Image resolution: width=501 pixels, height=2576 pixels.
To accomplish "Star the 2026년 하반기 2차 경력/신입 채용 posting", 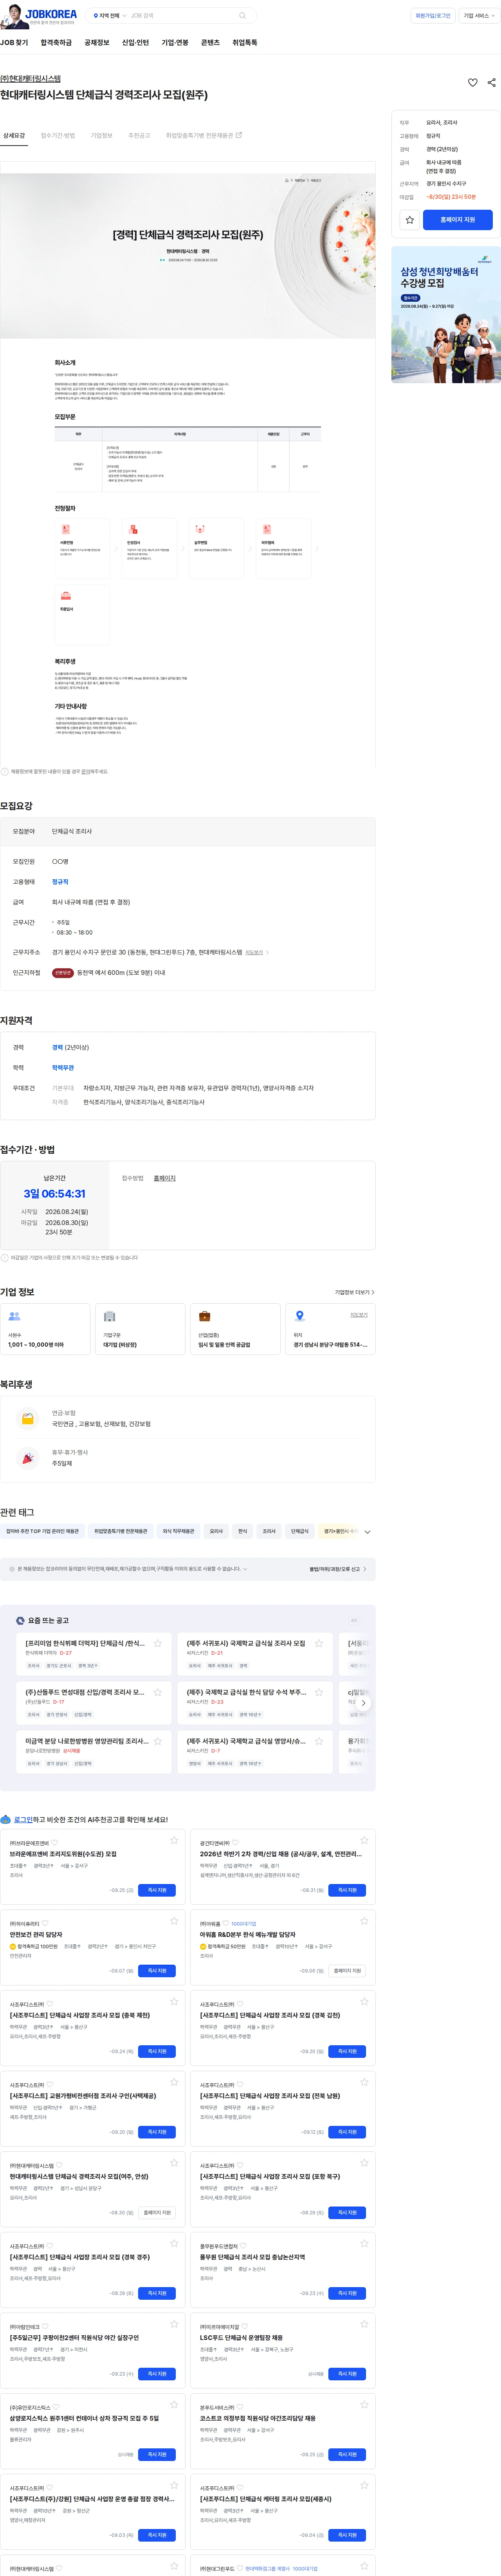I will [364, 1840].
